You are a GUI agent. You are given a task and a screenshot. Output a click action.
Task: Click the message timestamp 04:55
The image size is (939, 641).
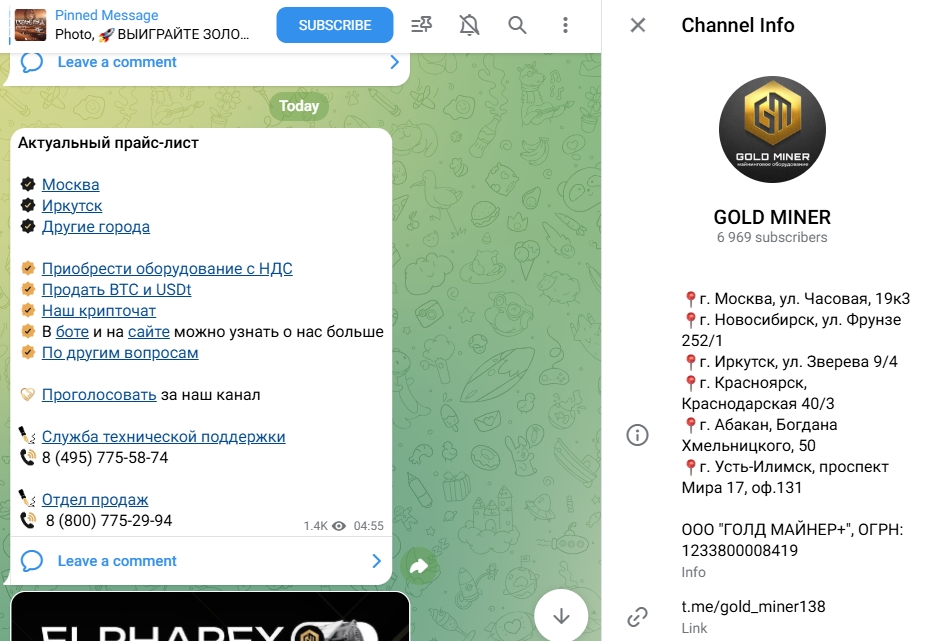coord(368,526)
